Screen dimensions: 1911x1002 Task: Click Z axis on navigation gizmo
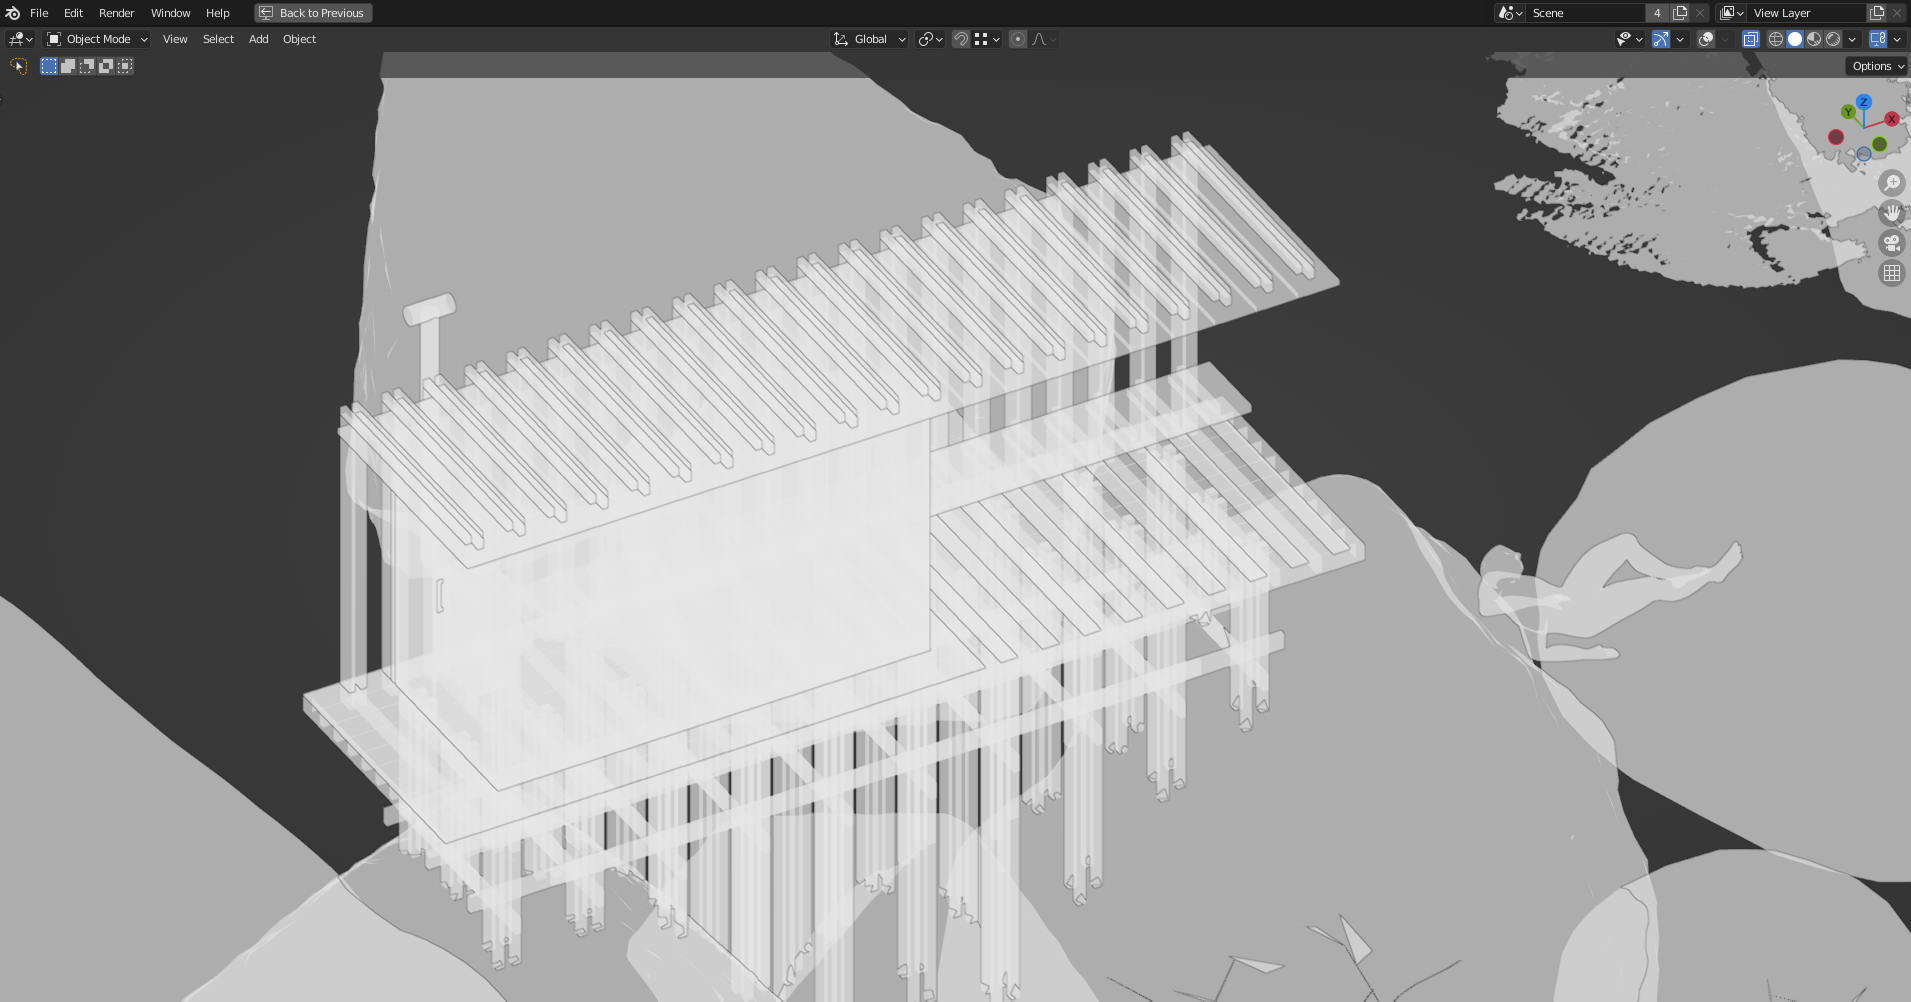click(x=1864, y=102)
